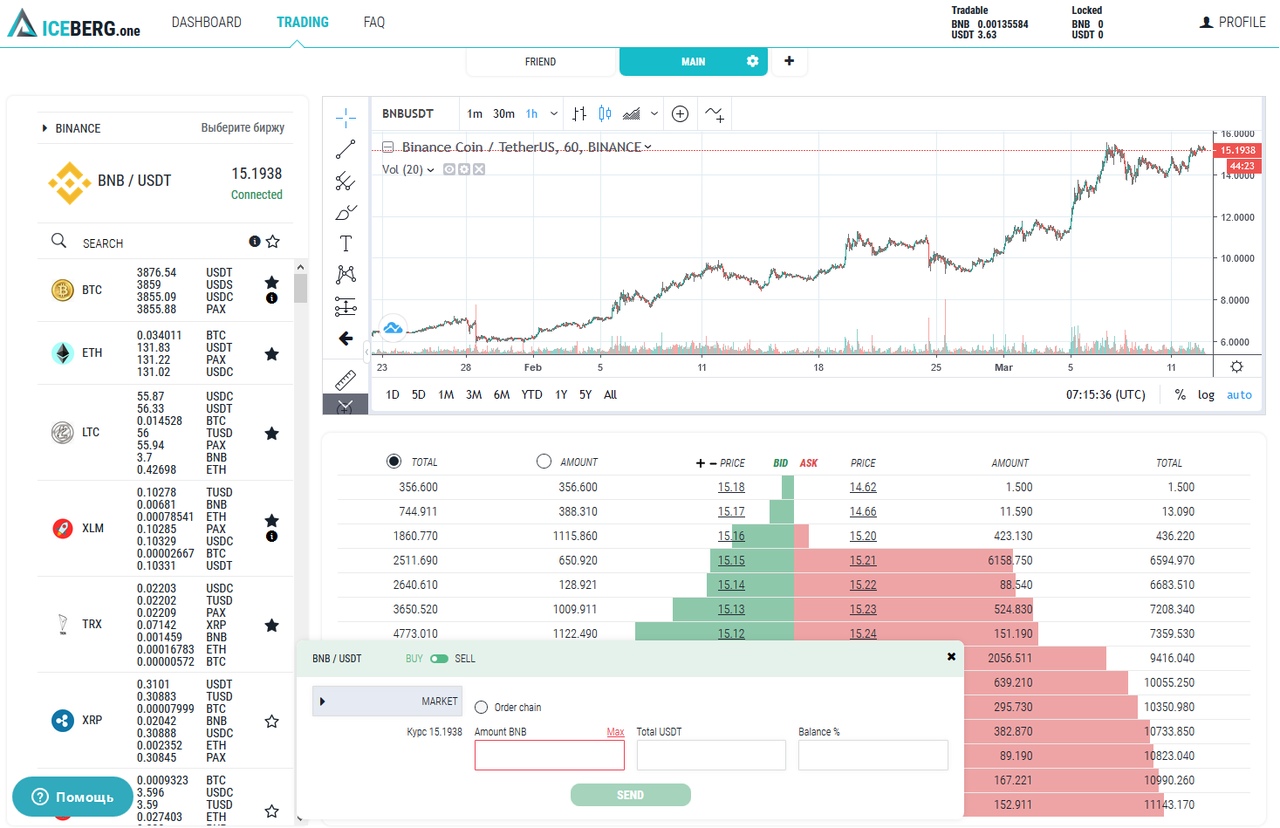Click the BTC info icon
Screen dimensions: 1280x828
coord(271,298)
